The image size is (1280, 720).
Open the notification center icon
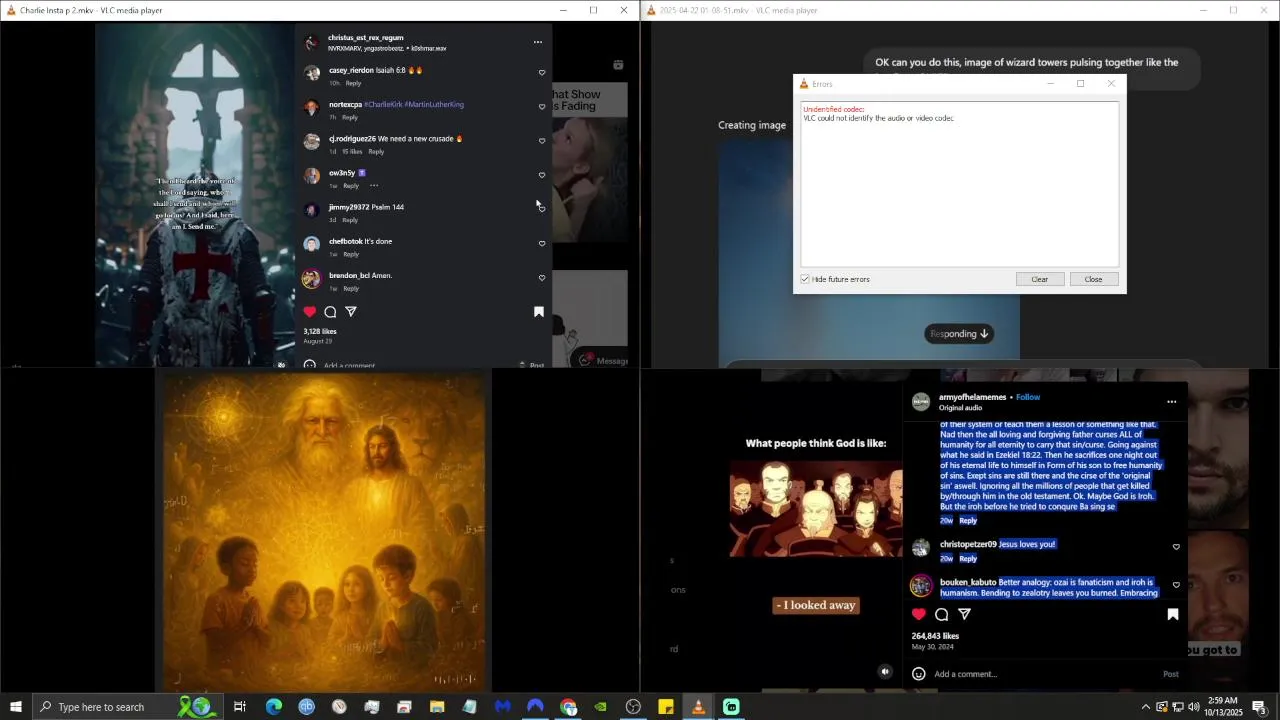(1259, 707)
